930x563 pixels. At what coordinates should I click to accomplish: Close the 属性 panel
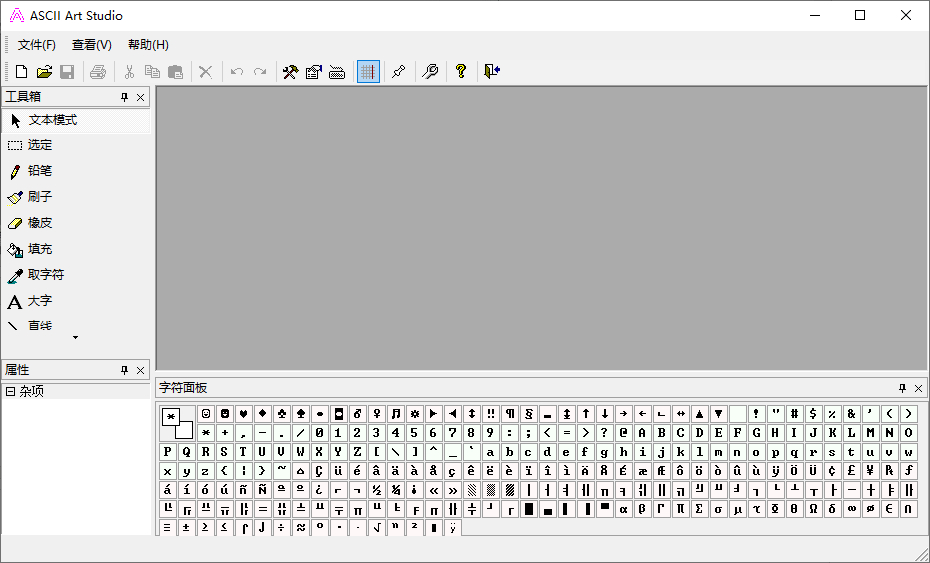coord(141,370)
